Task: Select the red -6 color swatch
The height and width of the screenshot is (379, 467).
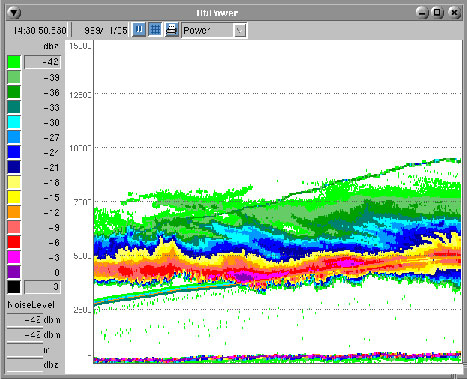Action: [x=14, y=242]
